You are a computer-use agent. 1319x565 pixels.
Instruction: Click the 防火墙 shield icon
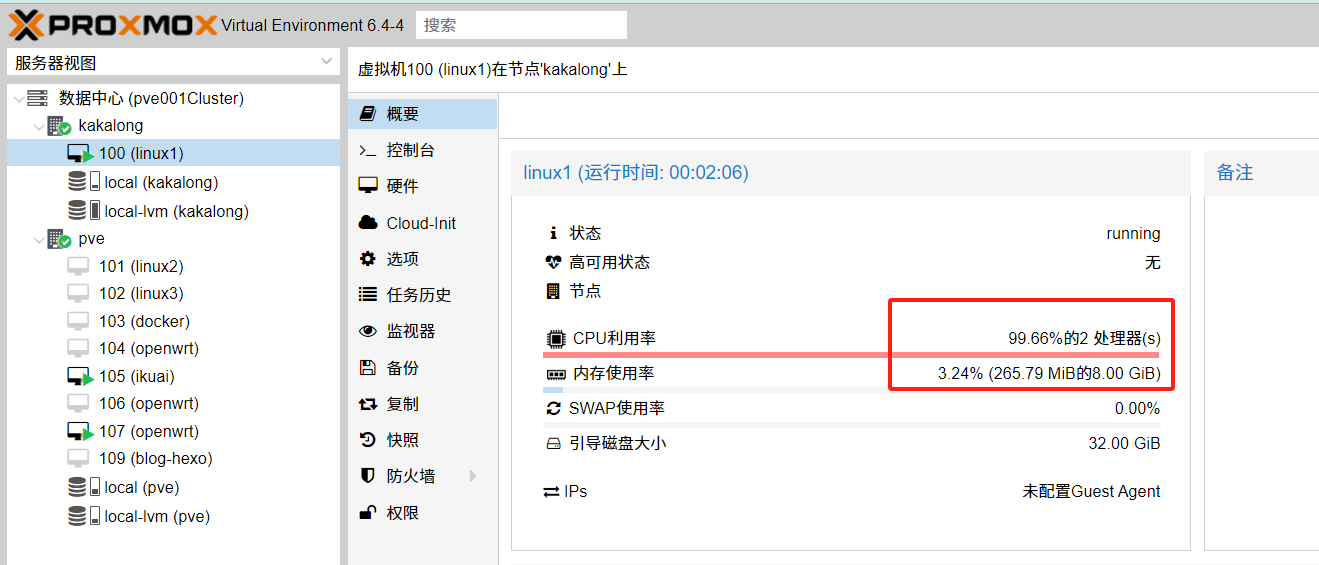pos(368,476)
